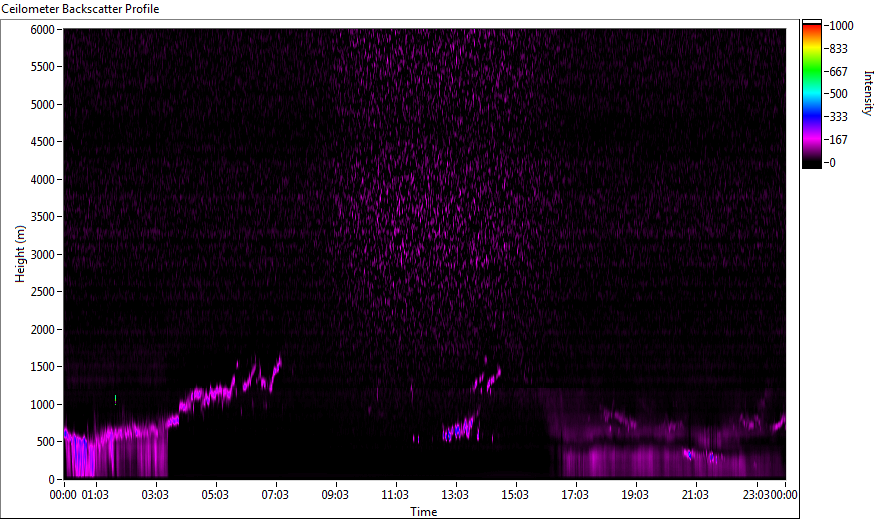
Task: Click the 5500 height axis tick label
Action: pos(43,67)
